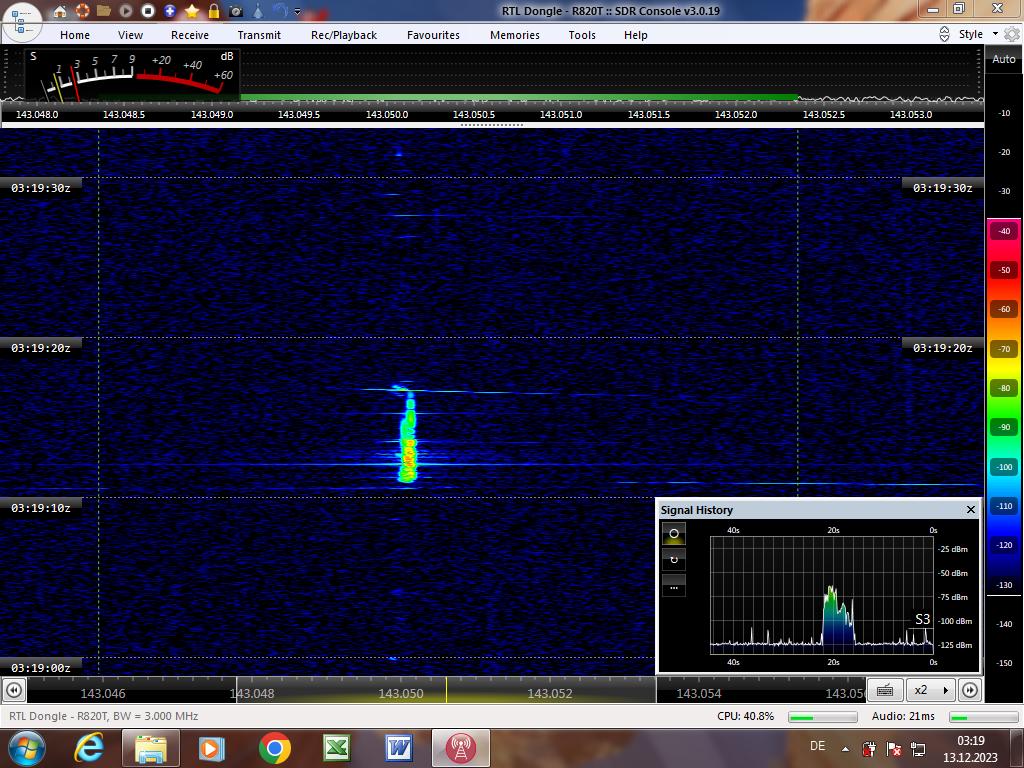This screenshot has width=1024, height=768.
Task: Open Excel from taskbar
Action: [337, 748]
